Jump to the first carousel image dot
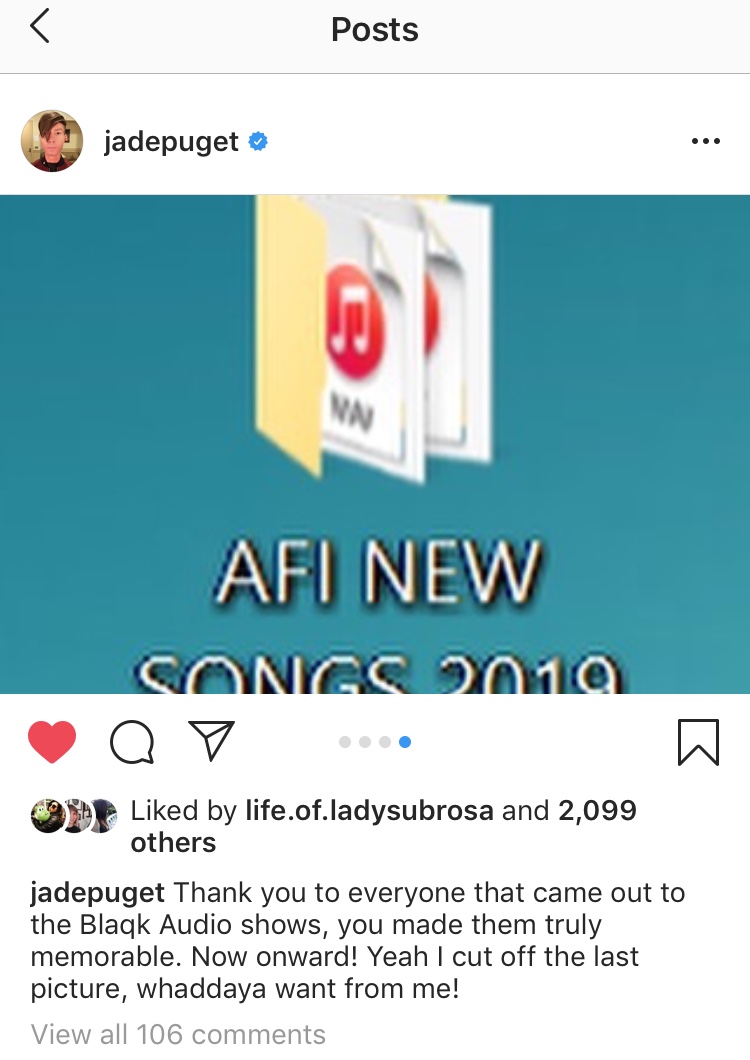Image resolution: width=750 pixels, height=1060 pixels. pos(345,742)
